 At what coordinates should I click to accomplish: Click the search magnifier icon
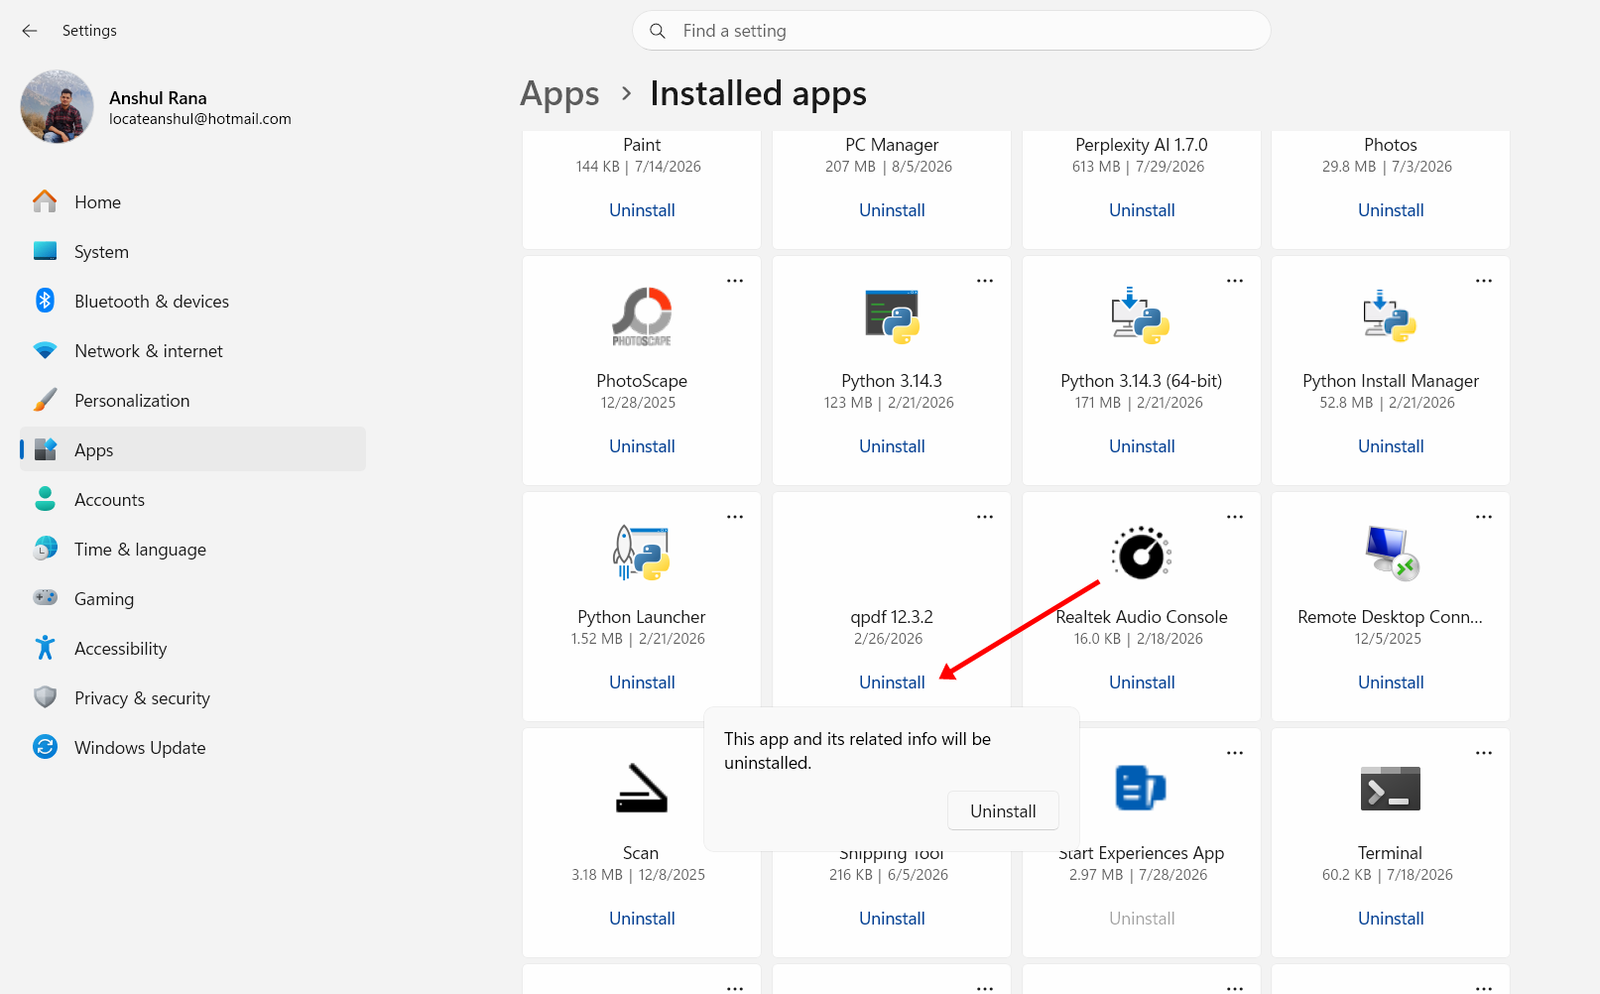[x=657, y=31]
